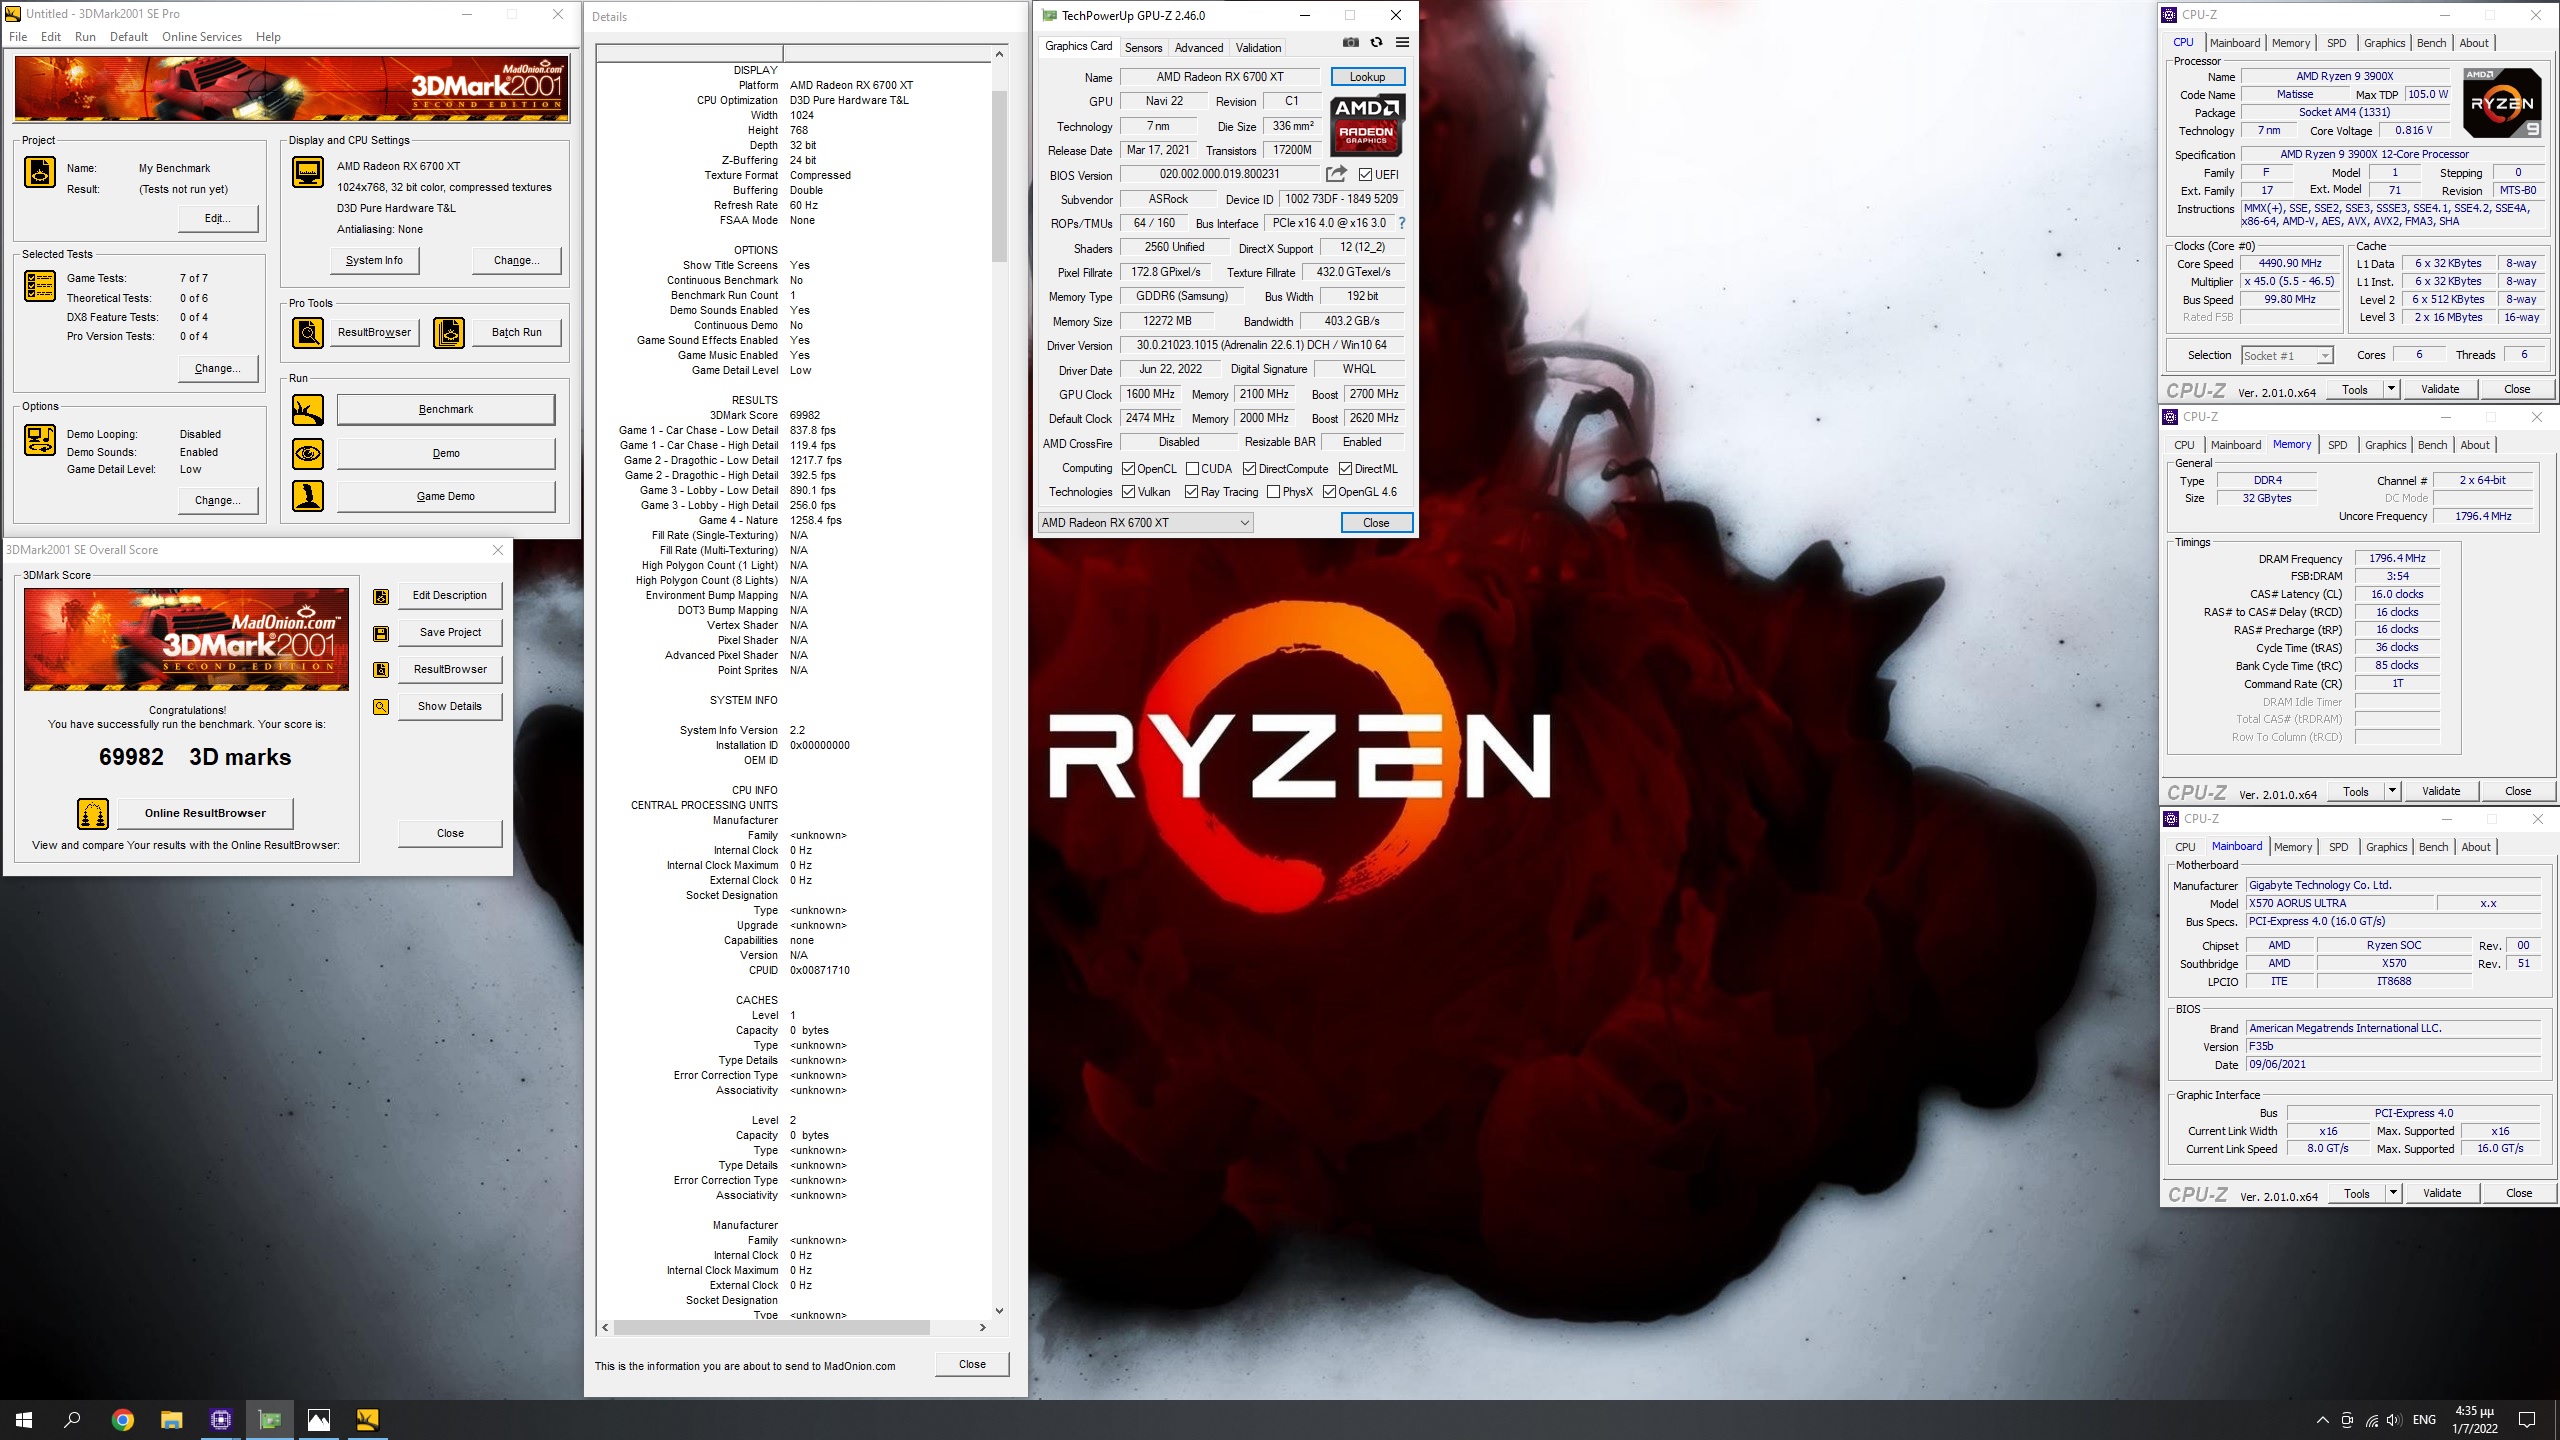The height and width of the screenshot is (1440, 2560).
Task: Toggle the PhysX checkbox
Action: (x=1274, y=492)
